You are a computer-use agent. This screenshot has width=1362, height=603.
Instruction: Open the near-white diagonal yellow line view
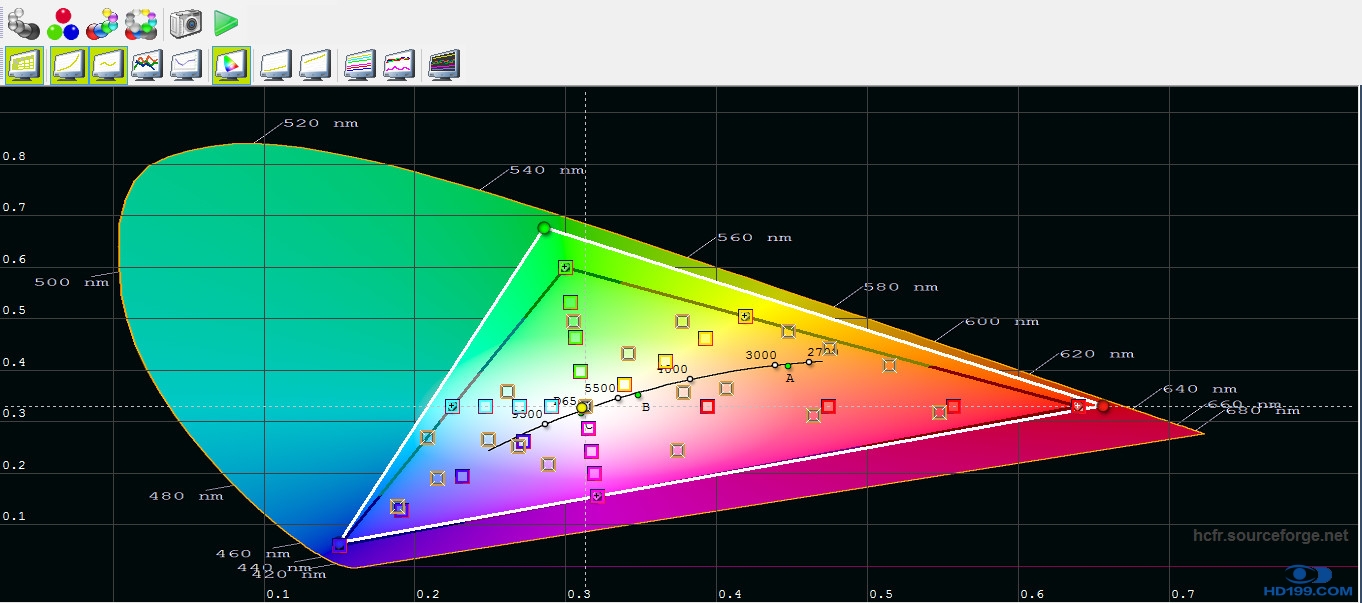tap(315, 65)
